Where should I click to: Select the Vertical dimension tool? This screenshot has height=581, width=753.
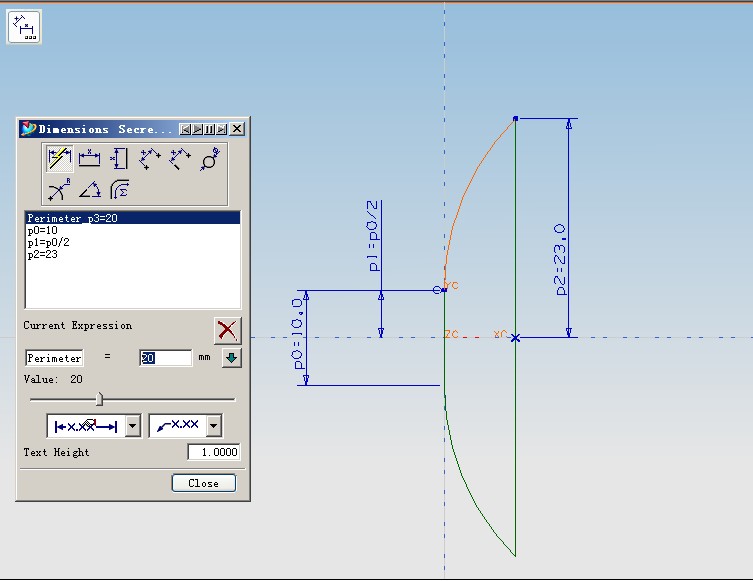(x=119, y=158)
